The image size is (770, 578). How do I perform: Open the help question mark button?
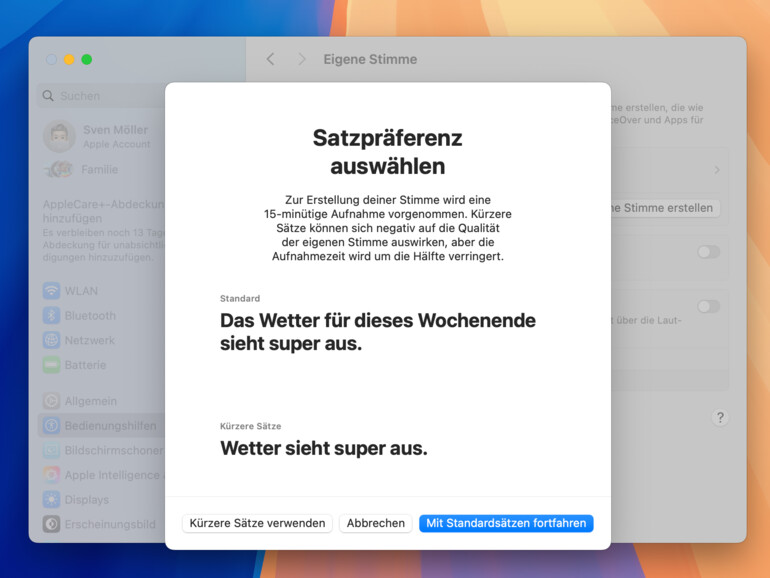click(720, 417)
